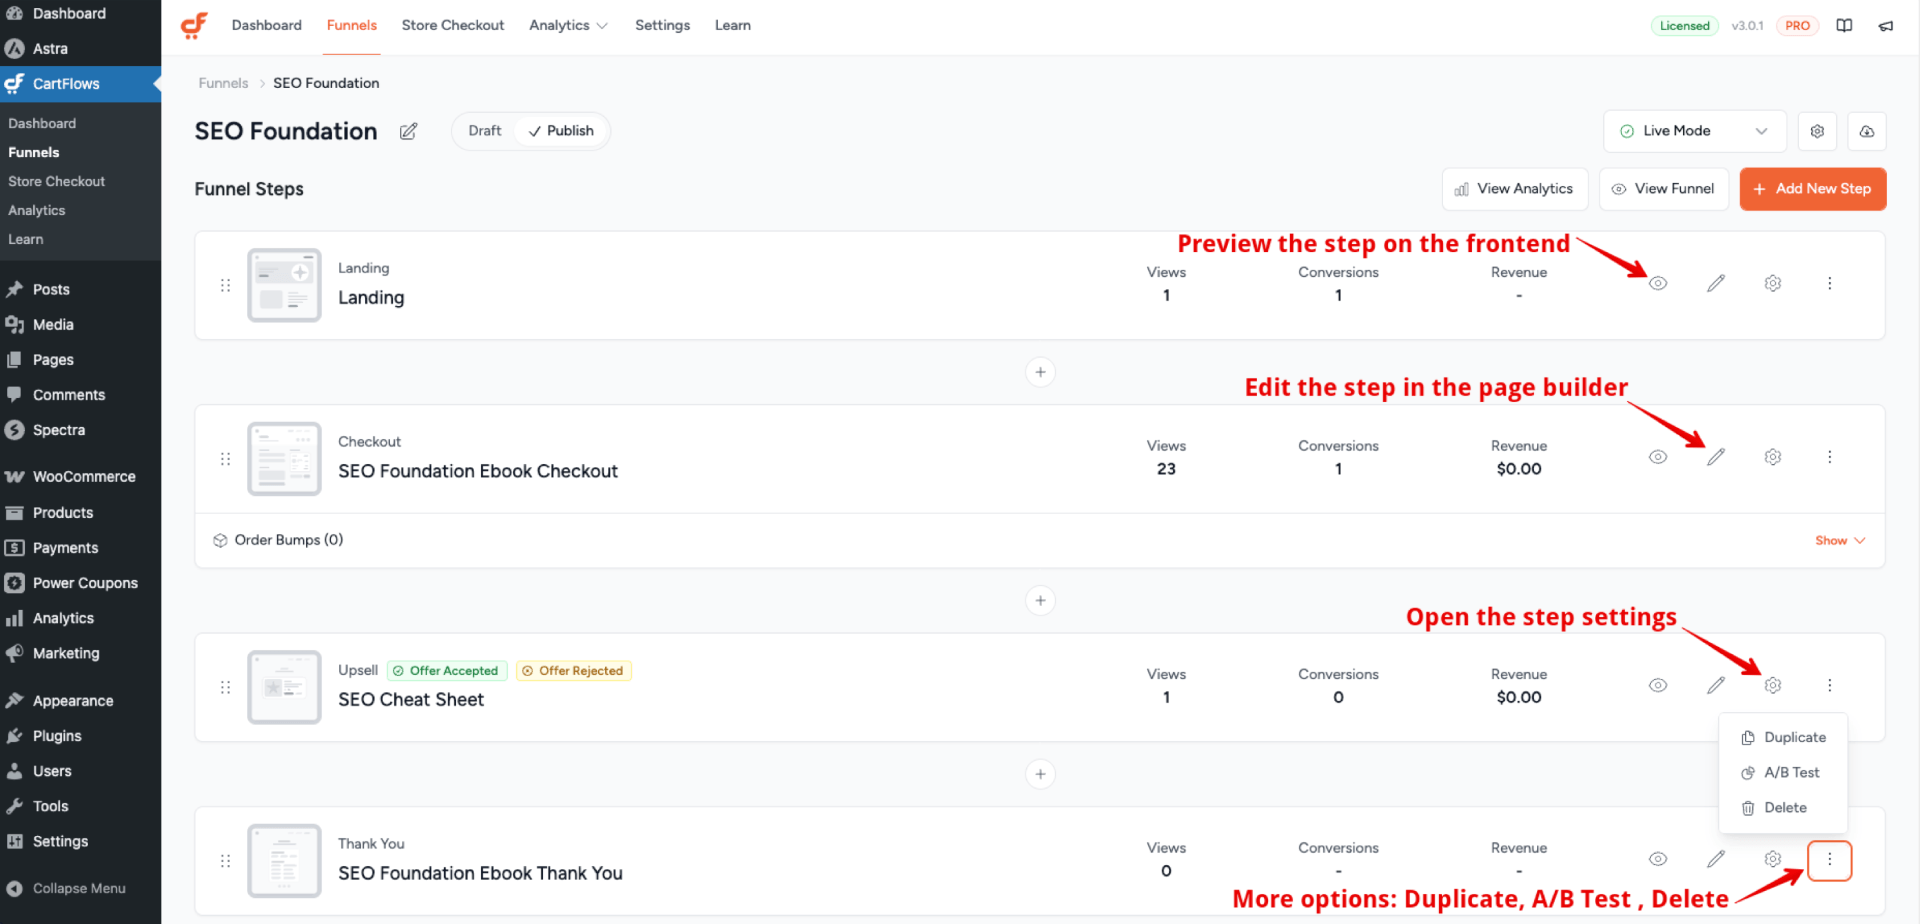Edit the Thank You step with pencil icon
Viewport: 1920px width, 924px height.
tap(1716, 859)
